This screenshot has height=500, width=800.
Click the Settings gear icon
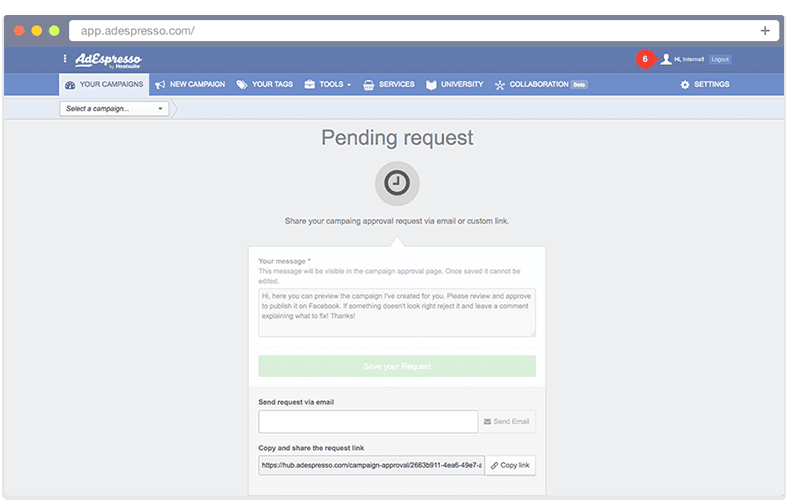tap(685, 85)
